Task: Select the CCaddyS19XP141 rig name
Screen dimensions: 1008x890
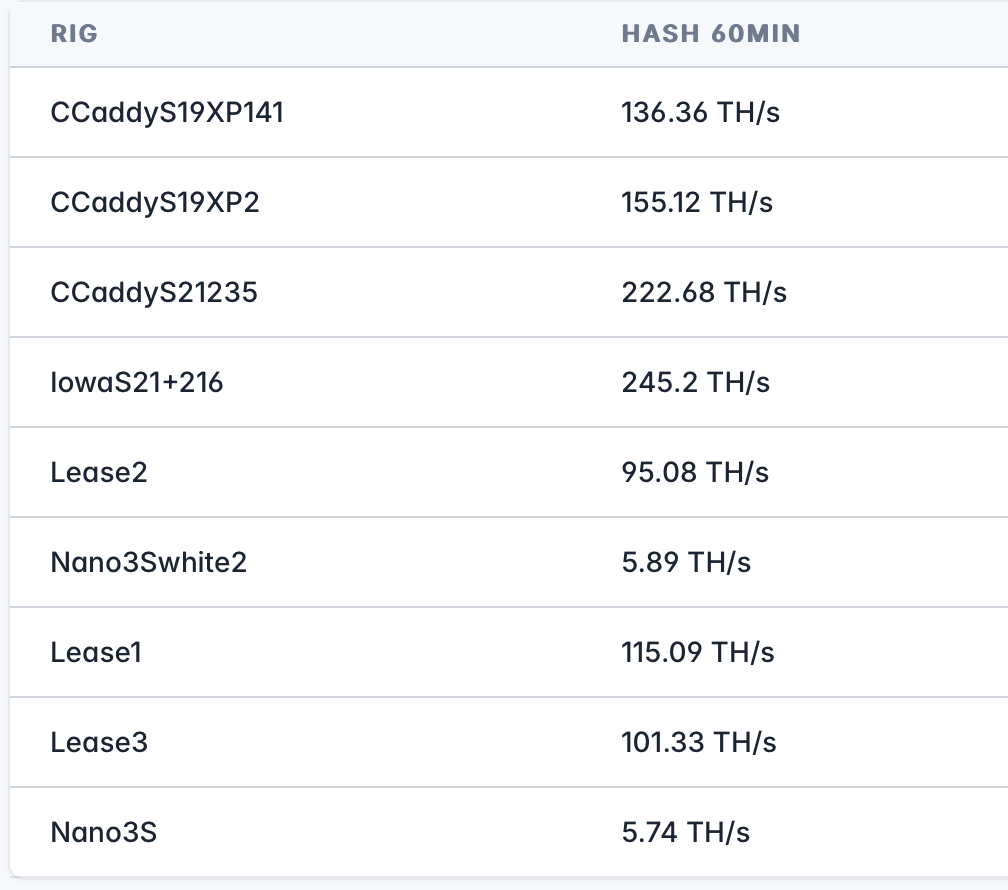Action: tap(167, 112)
